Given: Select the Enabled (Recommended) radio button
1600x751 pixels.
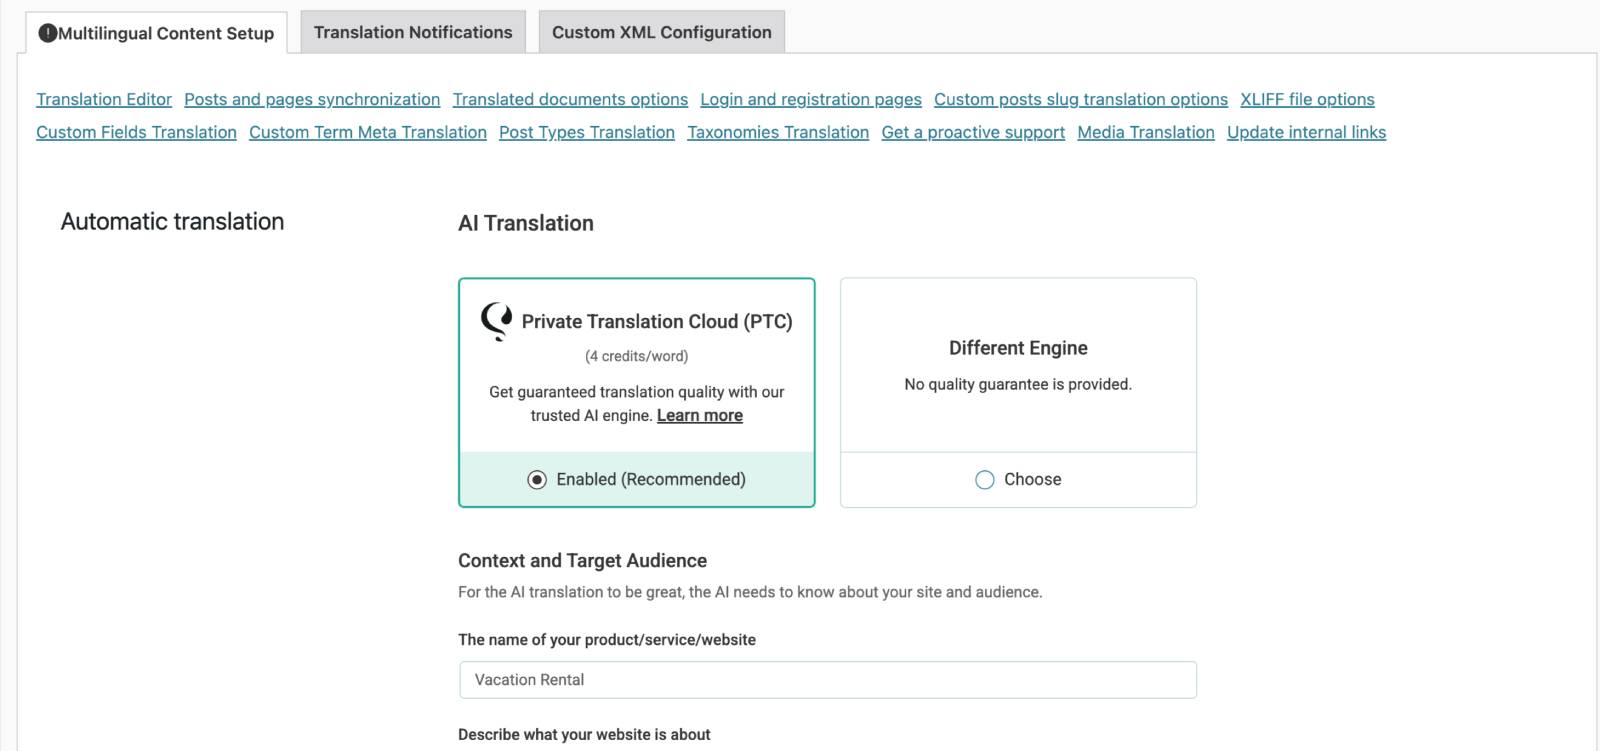Looking at the screenshot, I should (x=537, y=480).
